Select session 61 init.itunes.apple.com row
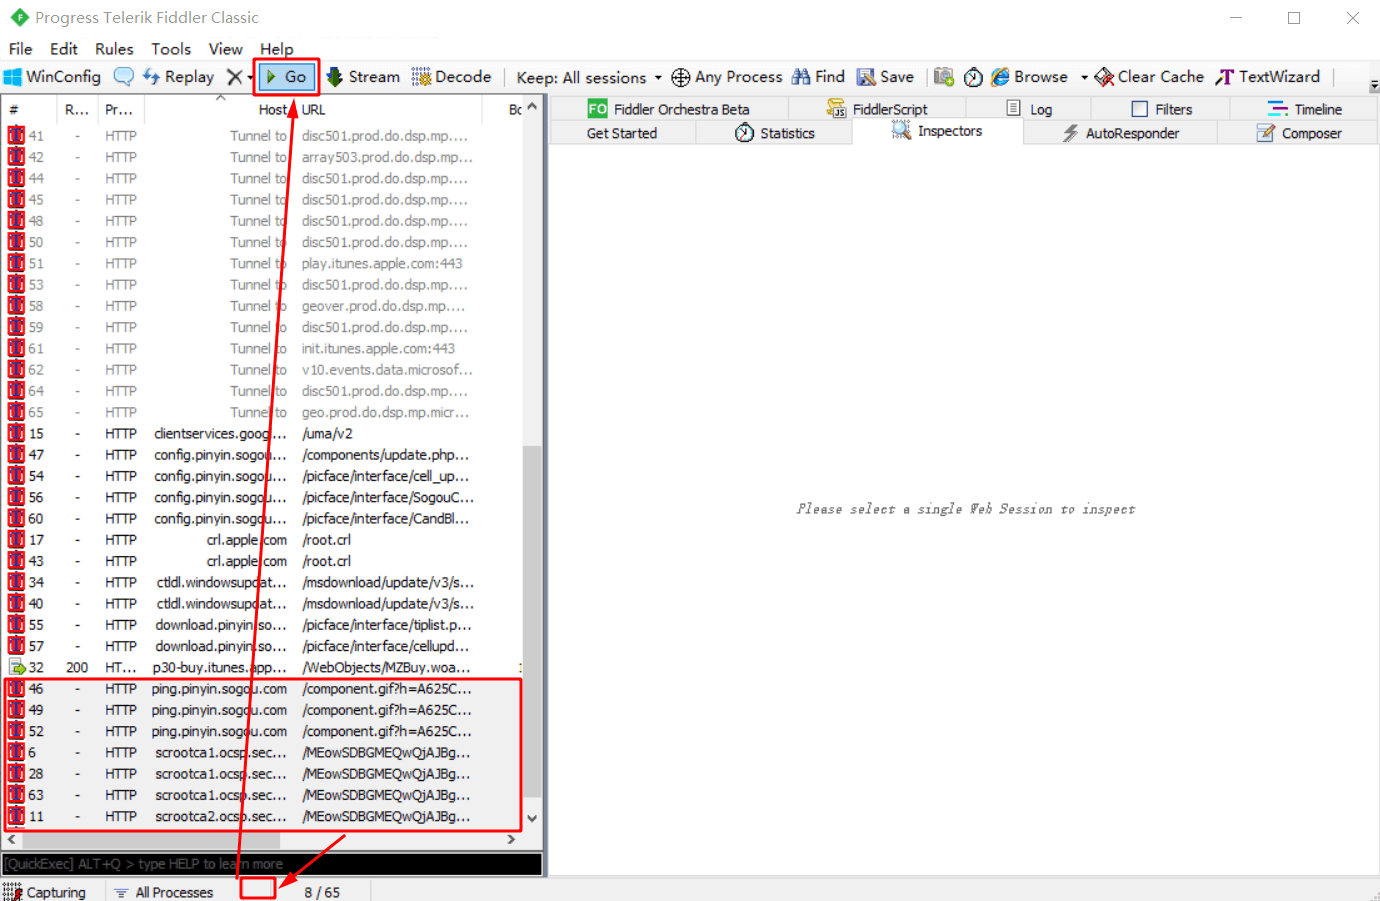The height and width of the screenshot is (901, 1380). tap(263, 349)
